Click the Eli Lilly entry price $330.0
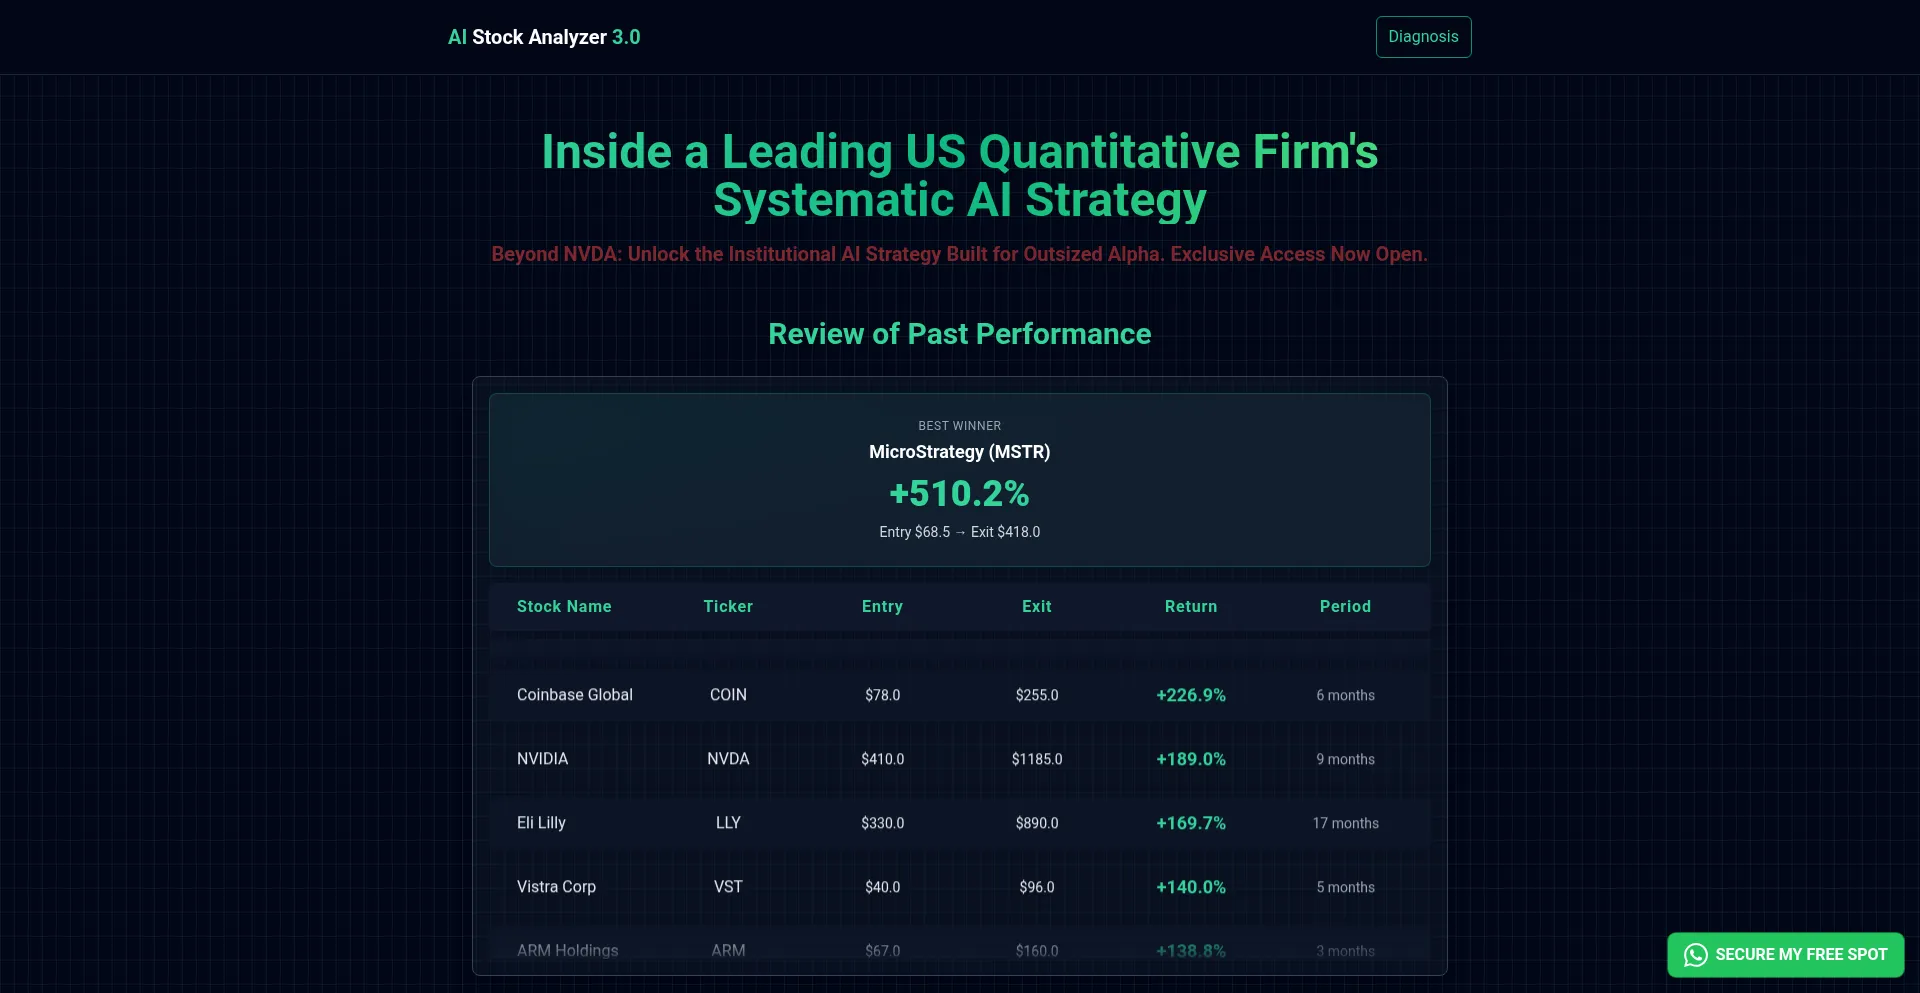Screen dimensions: 1920x993 tap(882, 823)
